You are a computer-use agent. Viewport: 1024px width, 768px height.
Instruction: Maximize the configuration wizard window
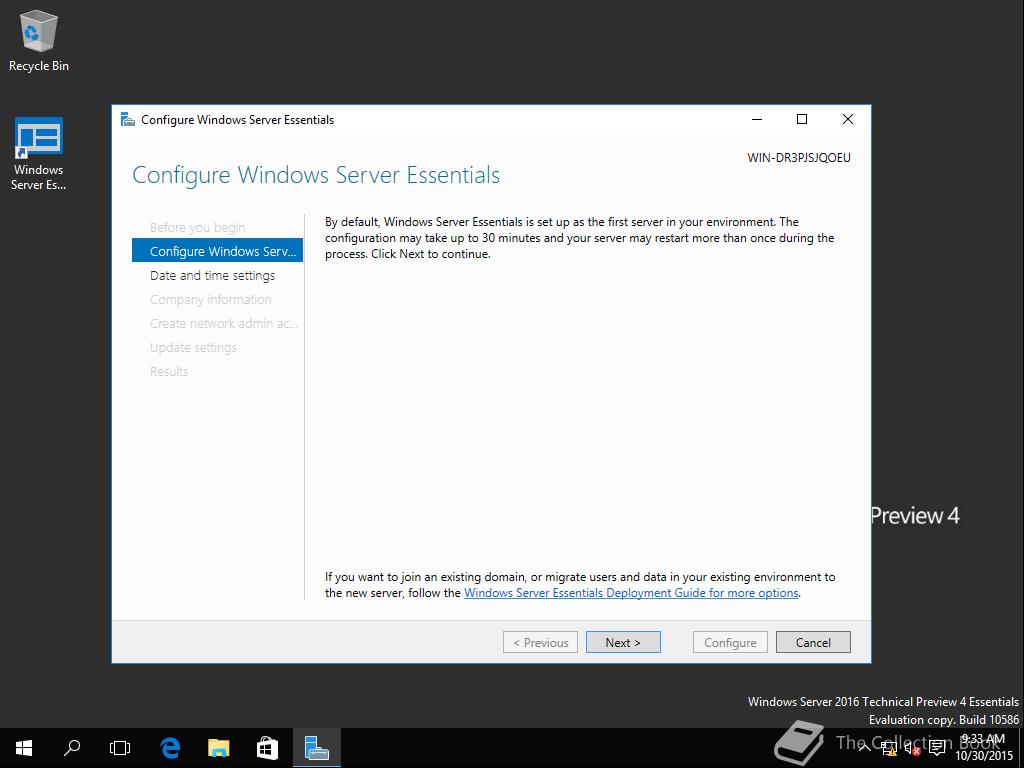(802, 119)
